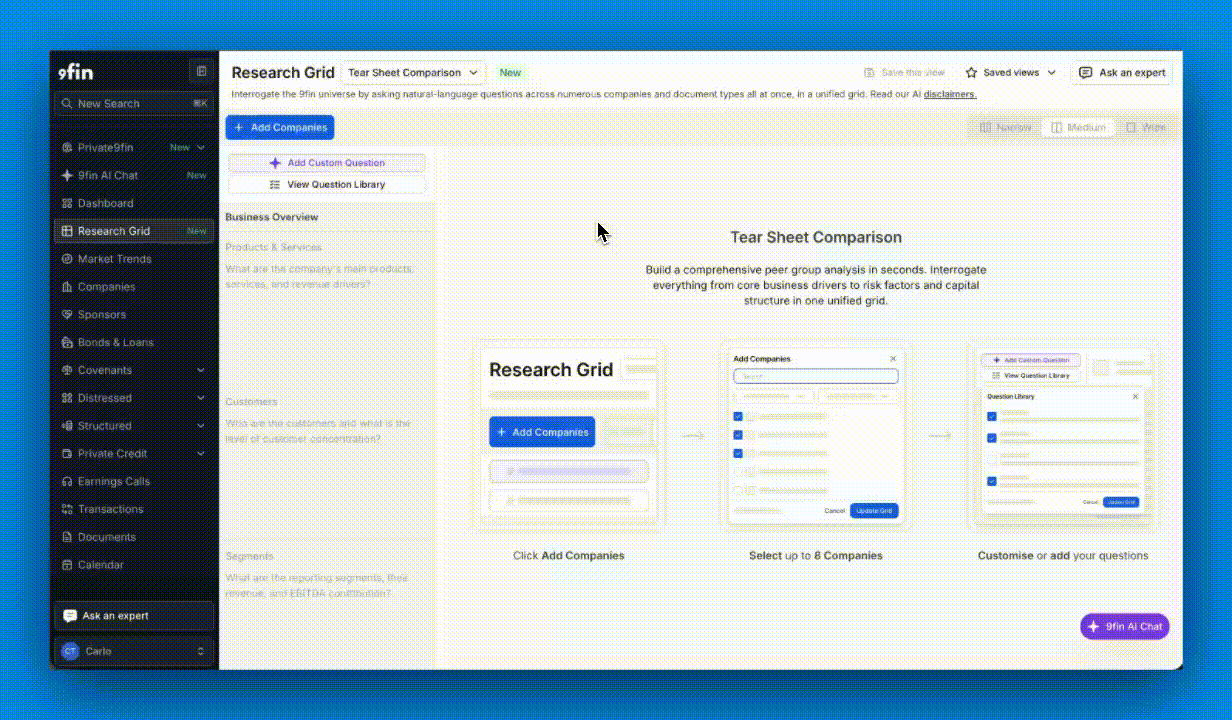Expand the Private Credit sidebar section
1232x720 pixels.
pyautogui.click(x=134, y=454)
